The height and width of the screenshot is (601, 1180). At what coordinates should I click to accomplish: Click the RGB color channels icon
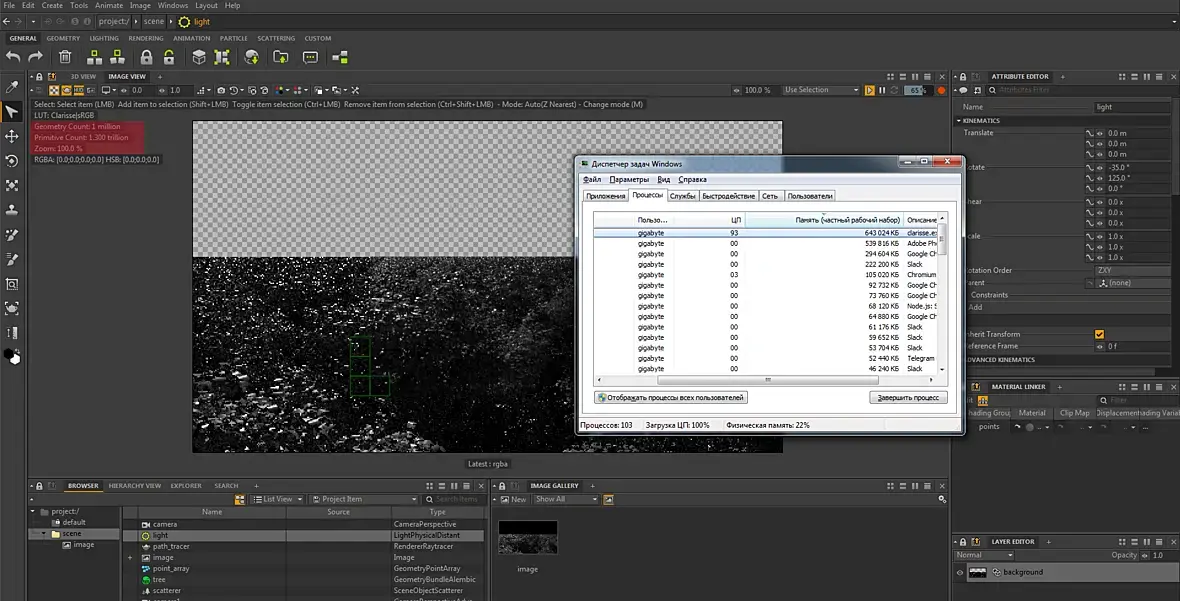click(x=280, y=90)
